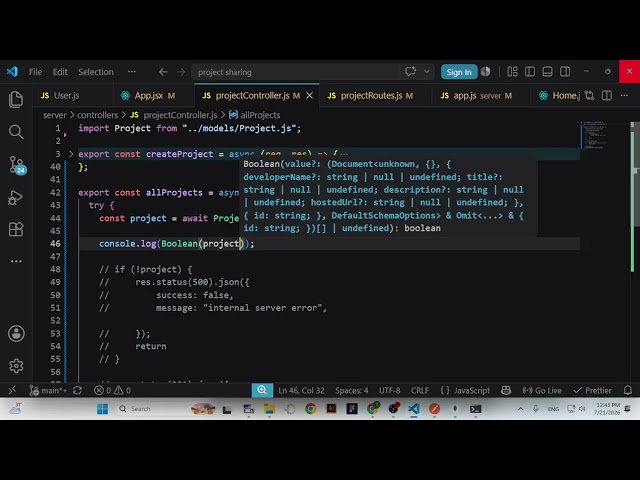
Task: Open the Manage gear icon
Action: 16,365
